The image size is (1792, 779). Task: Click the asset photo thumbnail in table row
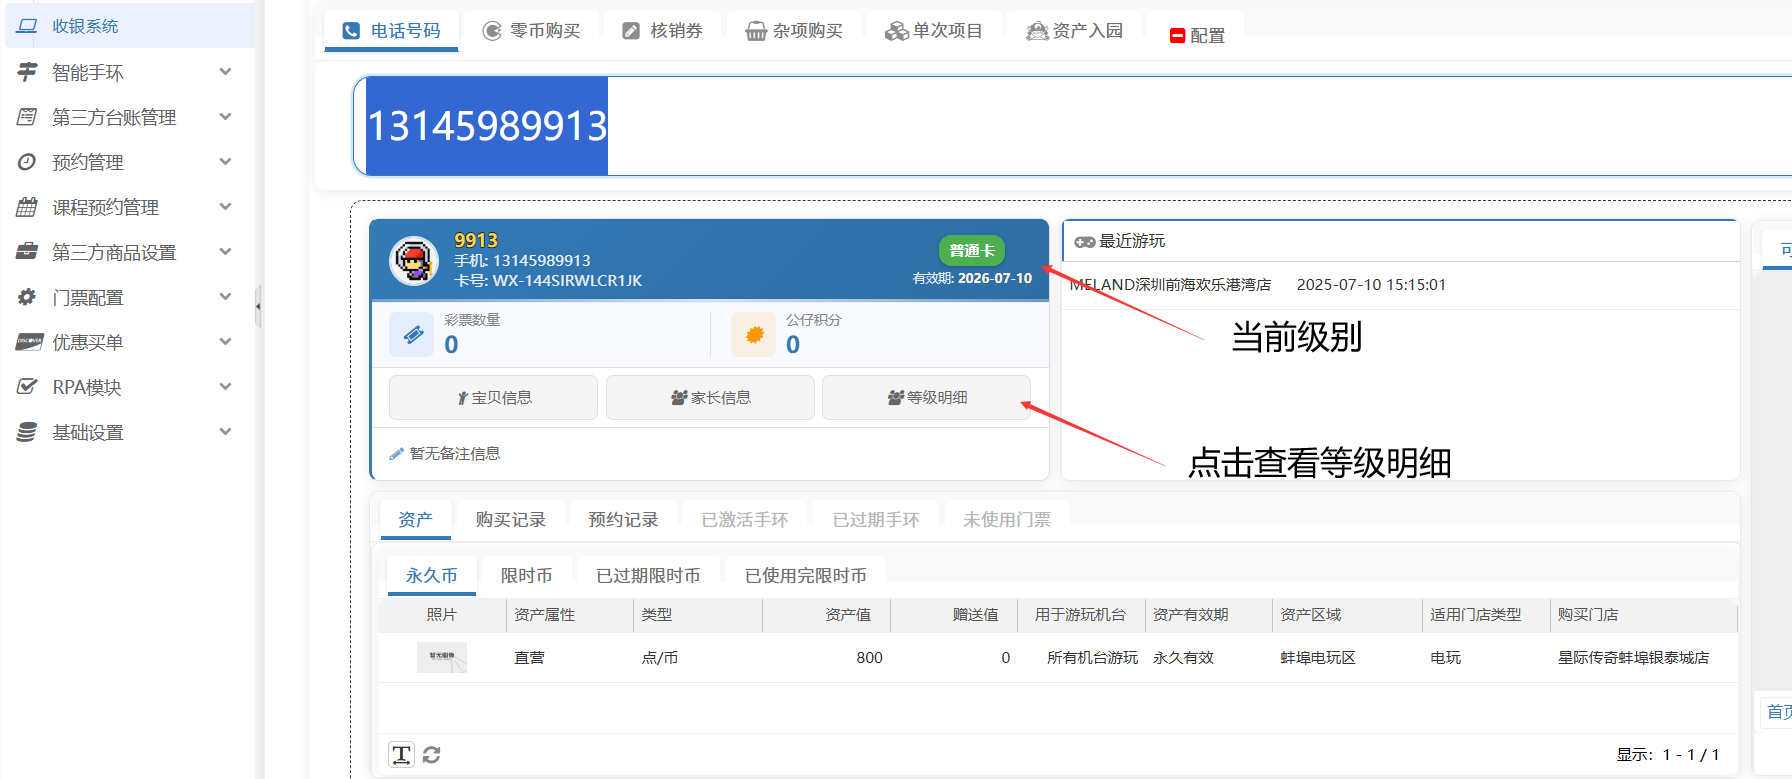click(x=441, y=657)
